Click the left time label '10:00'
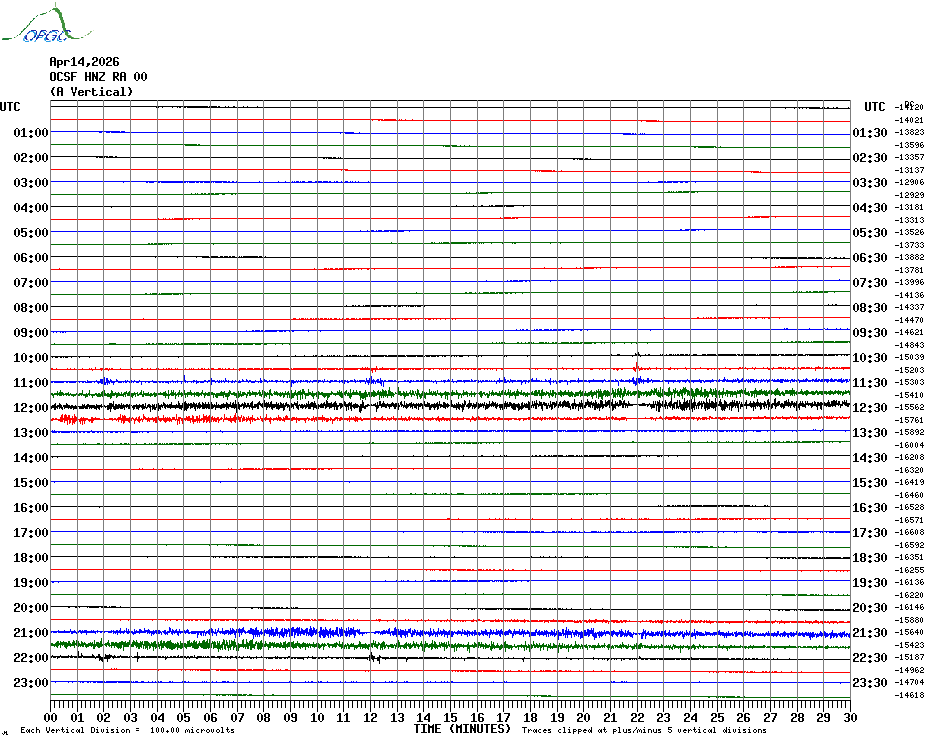930x744 pixels. pyautogui.click(x=31, y=358)
